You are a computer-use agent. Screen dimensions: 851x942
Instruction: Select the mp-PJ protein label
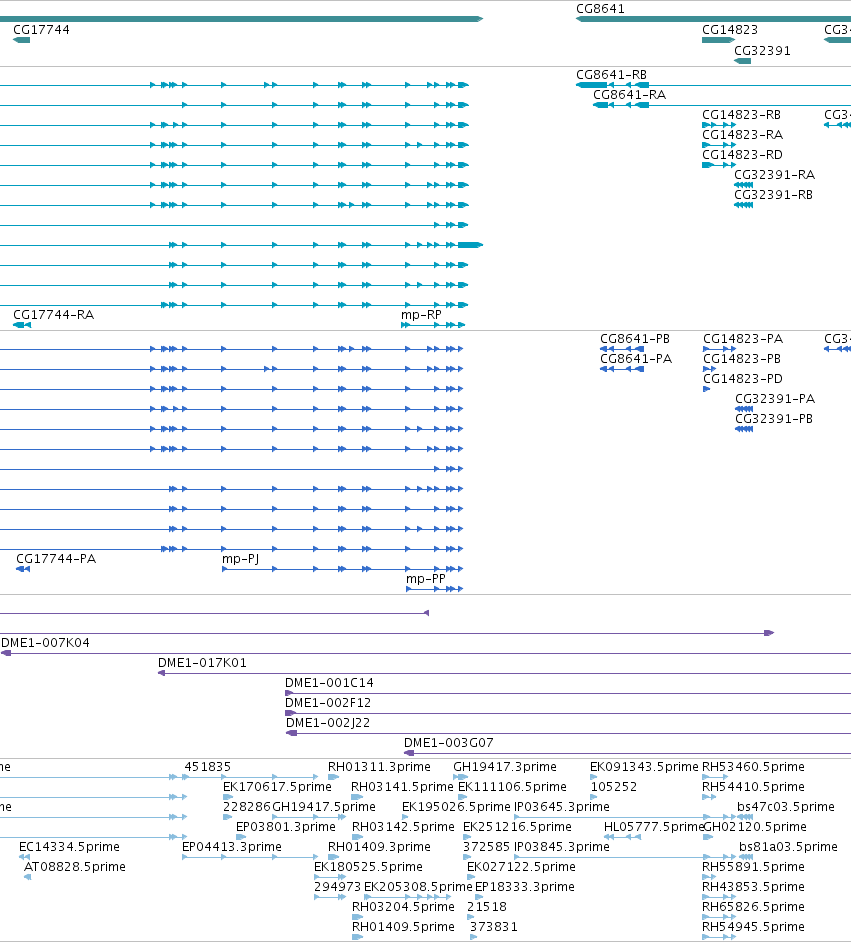coord(240,559)
